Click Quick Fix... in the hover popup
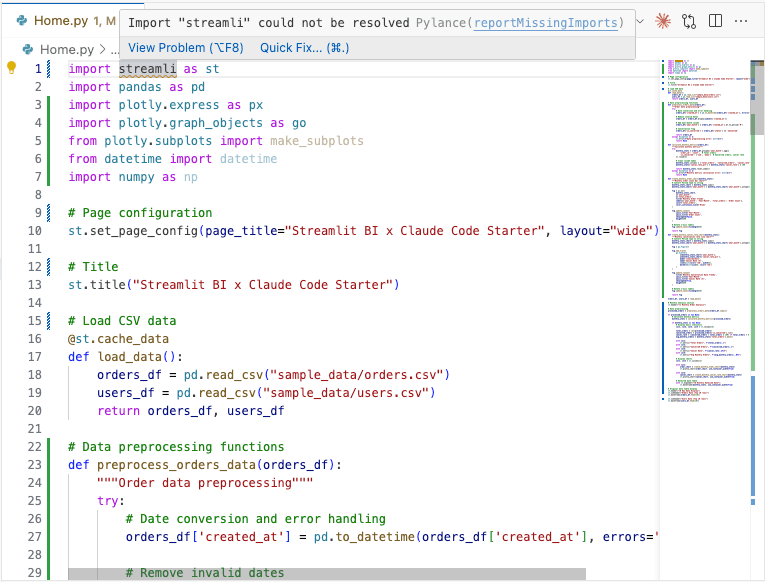The image size is (765, 582). coord(304,48)
